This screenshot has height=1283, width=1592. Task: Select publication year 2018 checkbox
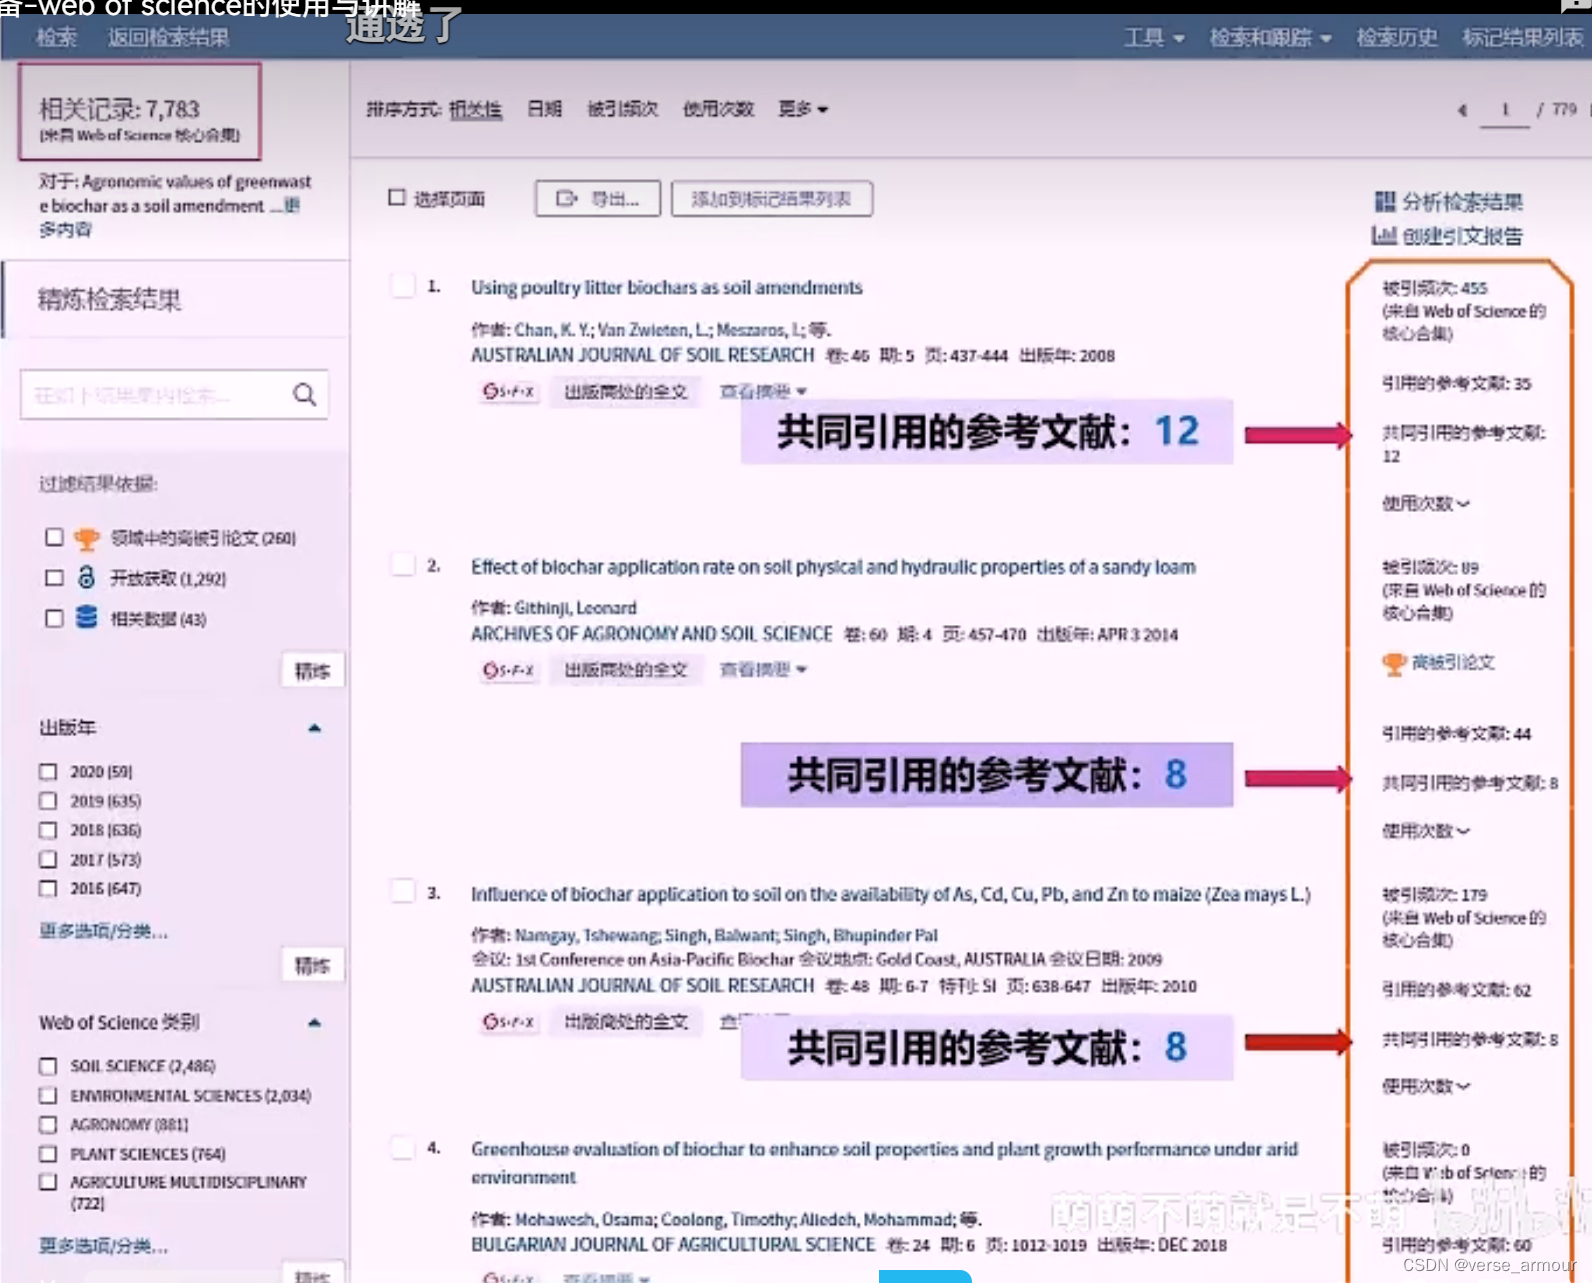(48, 830)
